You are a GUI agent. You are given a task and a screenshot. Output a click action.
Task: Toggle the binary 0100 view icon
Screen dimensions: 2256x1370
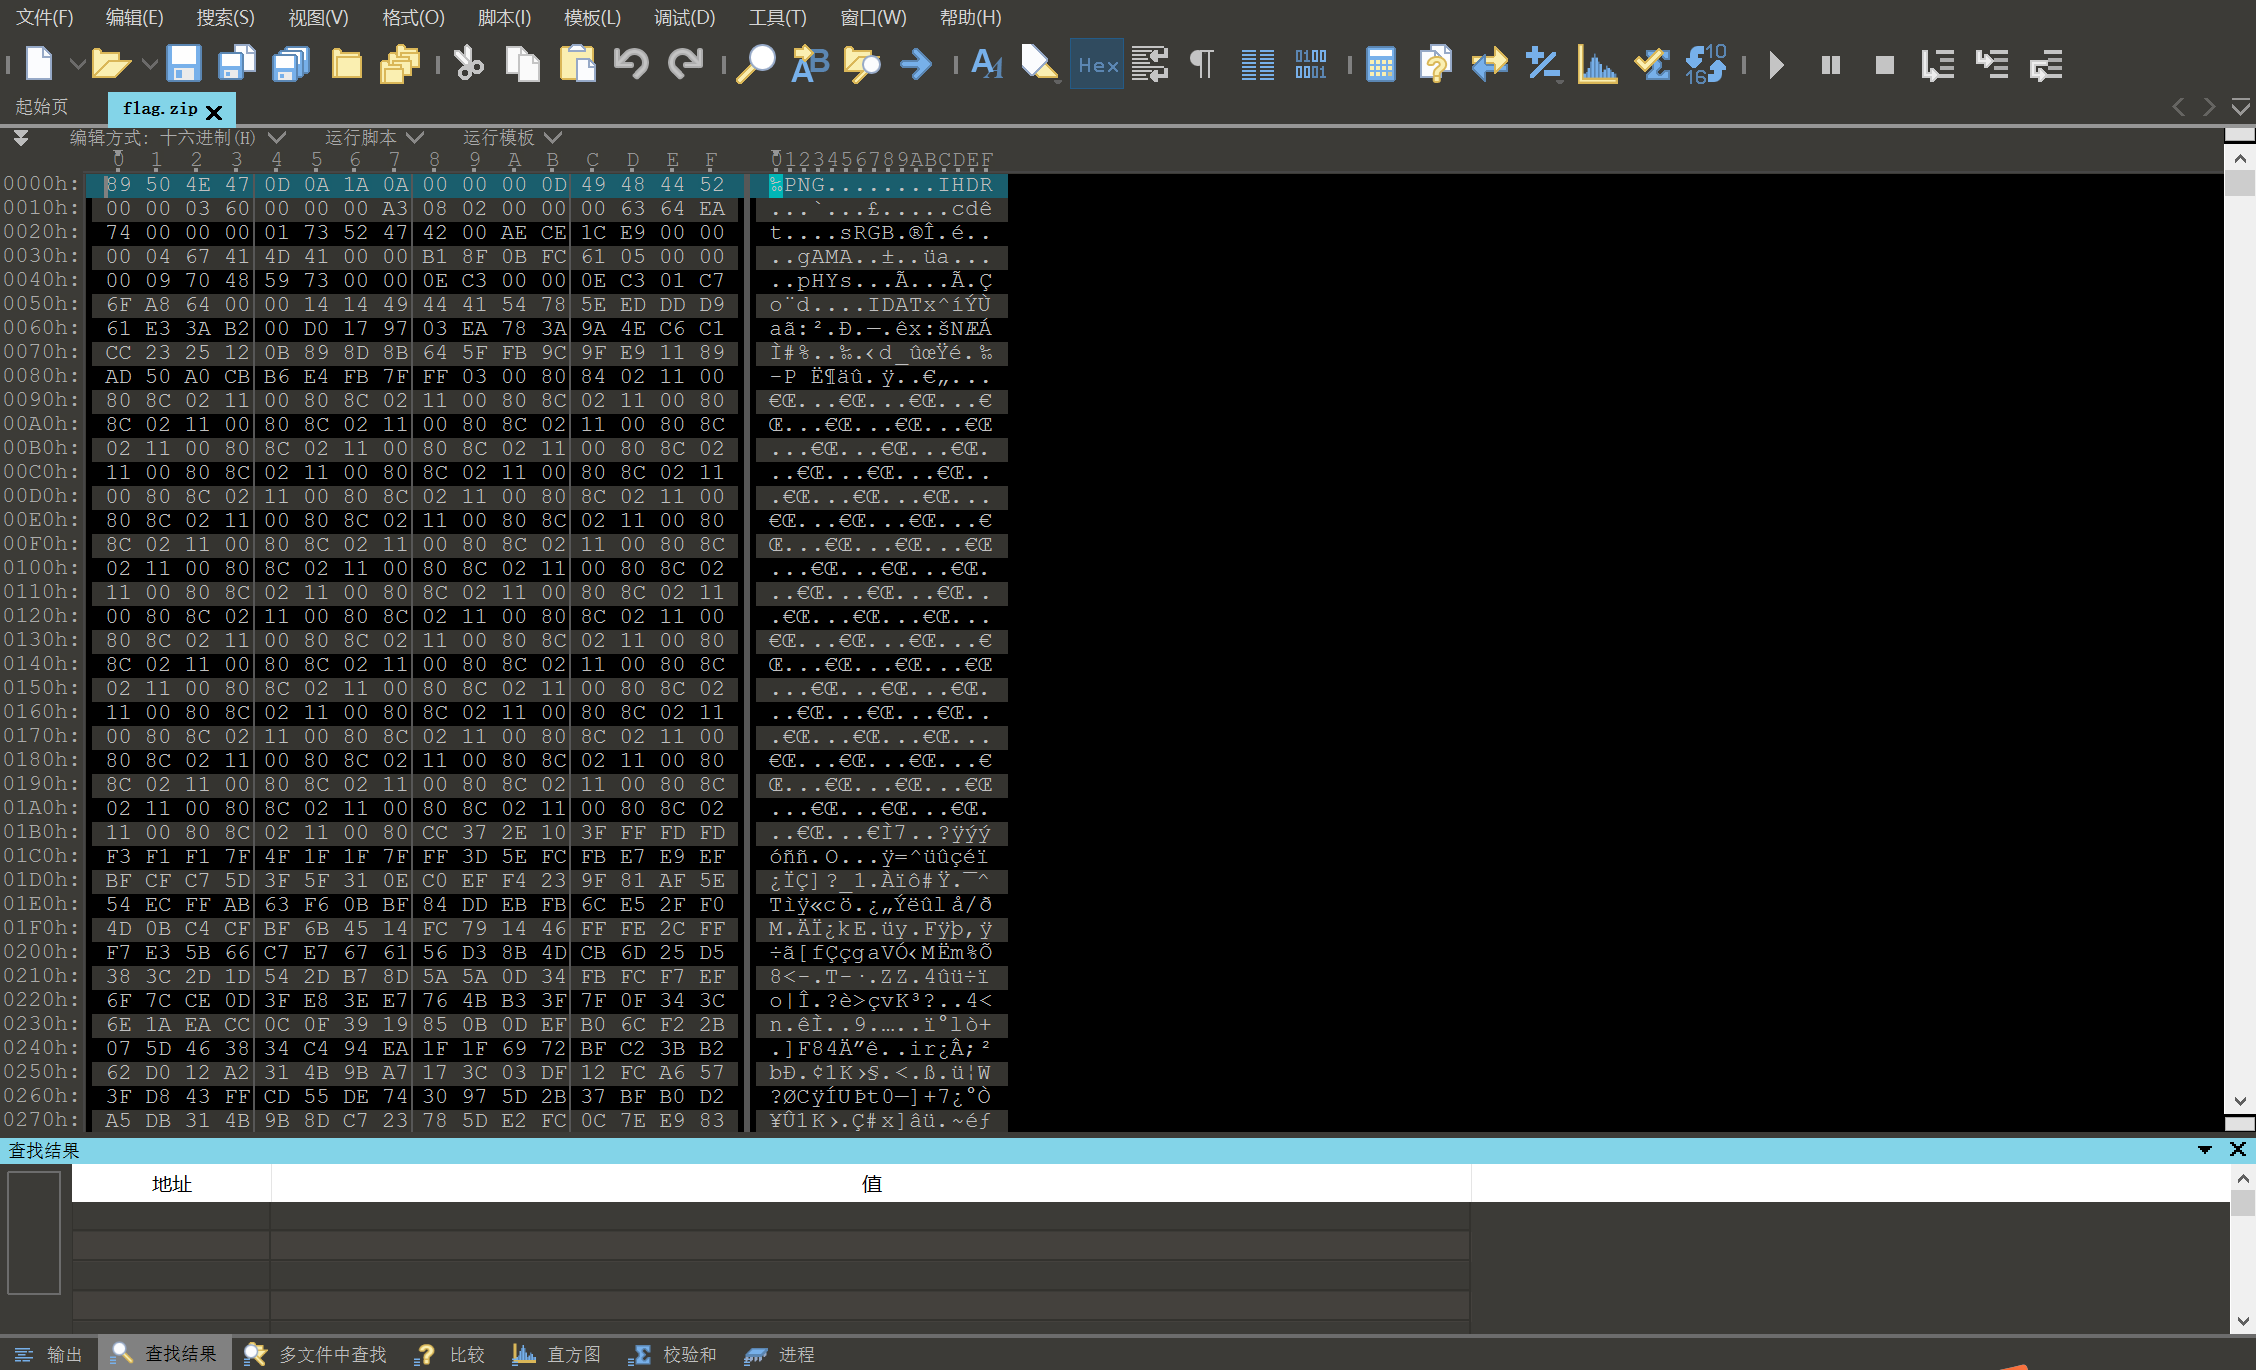pyautogui.click(x=1310, y=65)
